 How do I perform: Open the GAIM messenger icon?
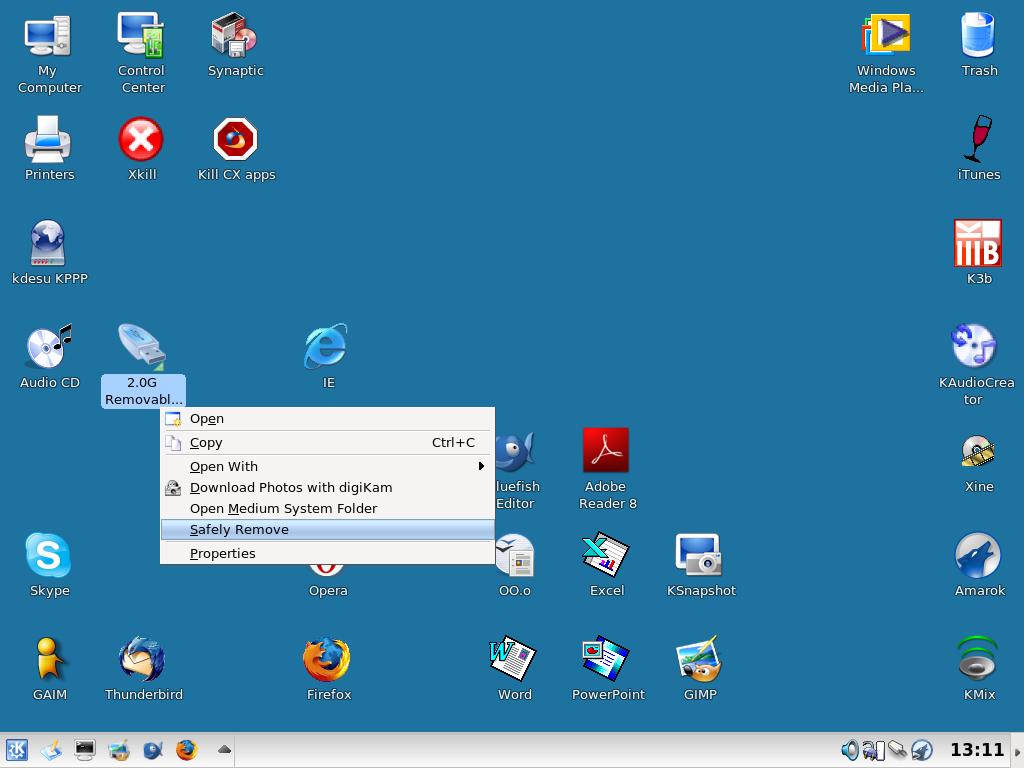[49, 659]
